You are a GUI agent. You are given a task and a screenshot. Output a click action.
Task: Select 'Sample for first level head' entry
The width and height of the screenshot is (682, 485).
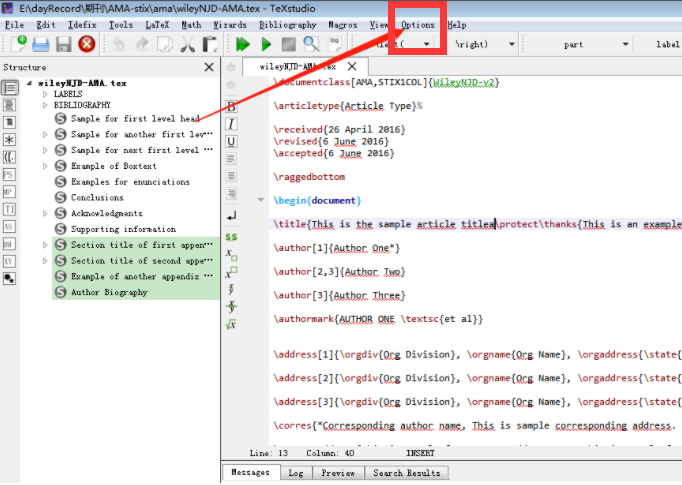point(135,119)
